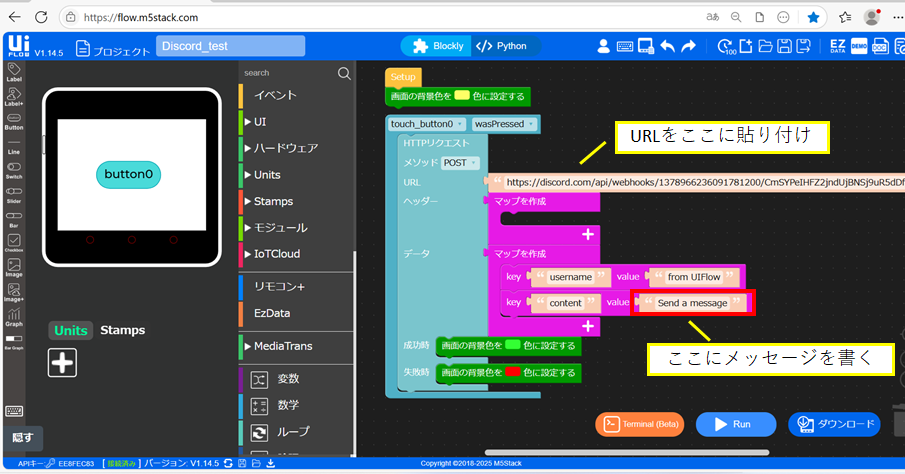The image size is (905, 474).
Task: Open the wasPressed dropdown in block
Action: click(504, 124)
